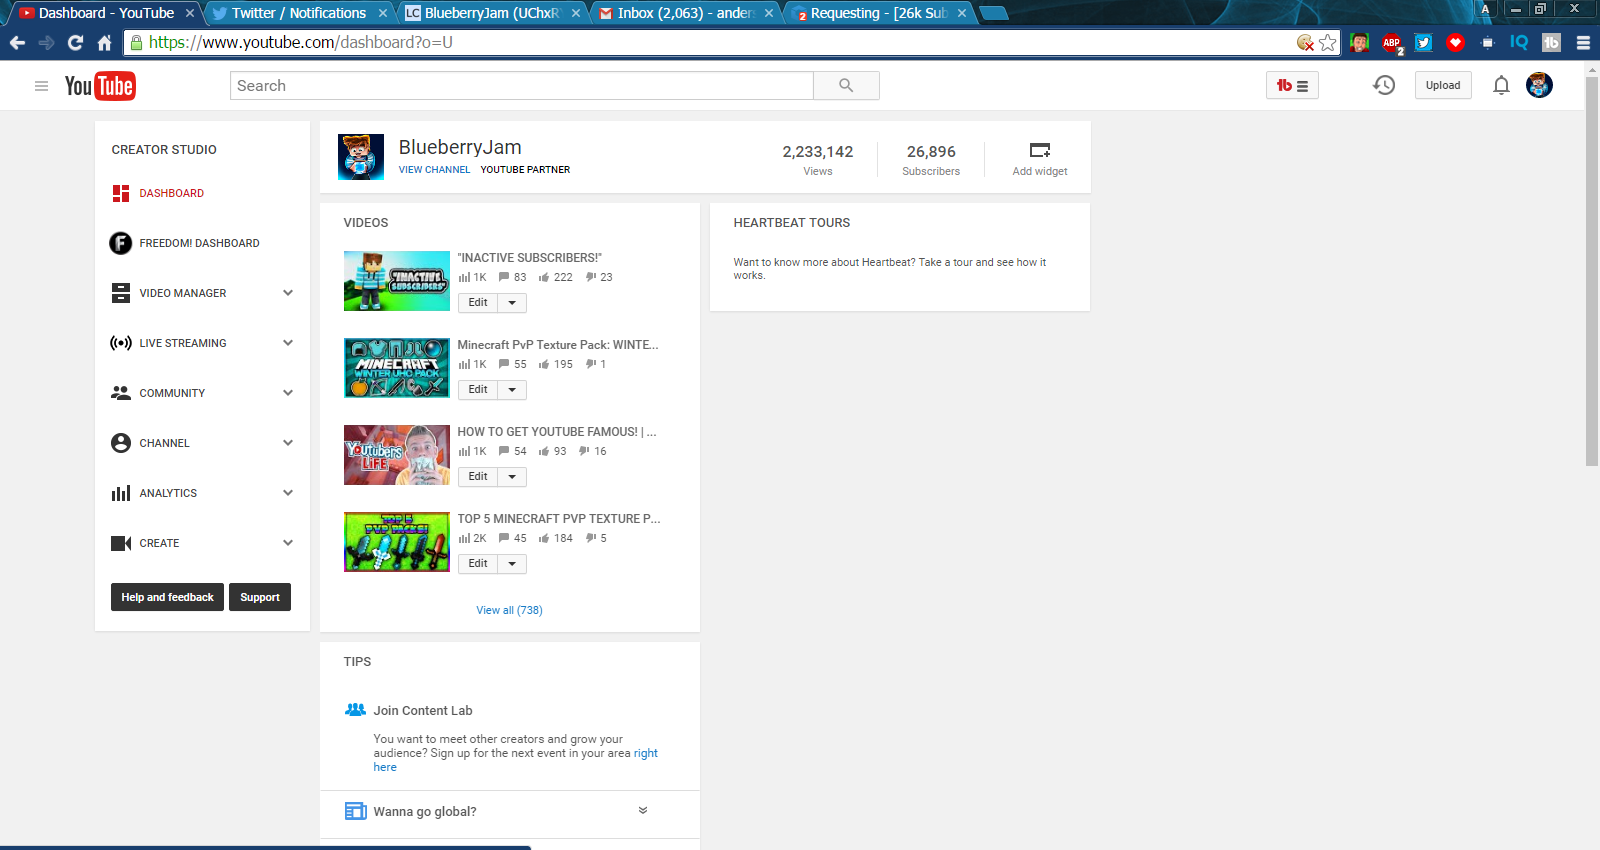
Task: Open the Youtubers Life video thumbnail
Action: click(x=397, y=455)
